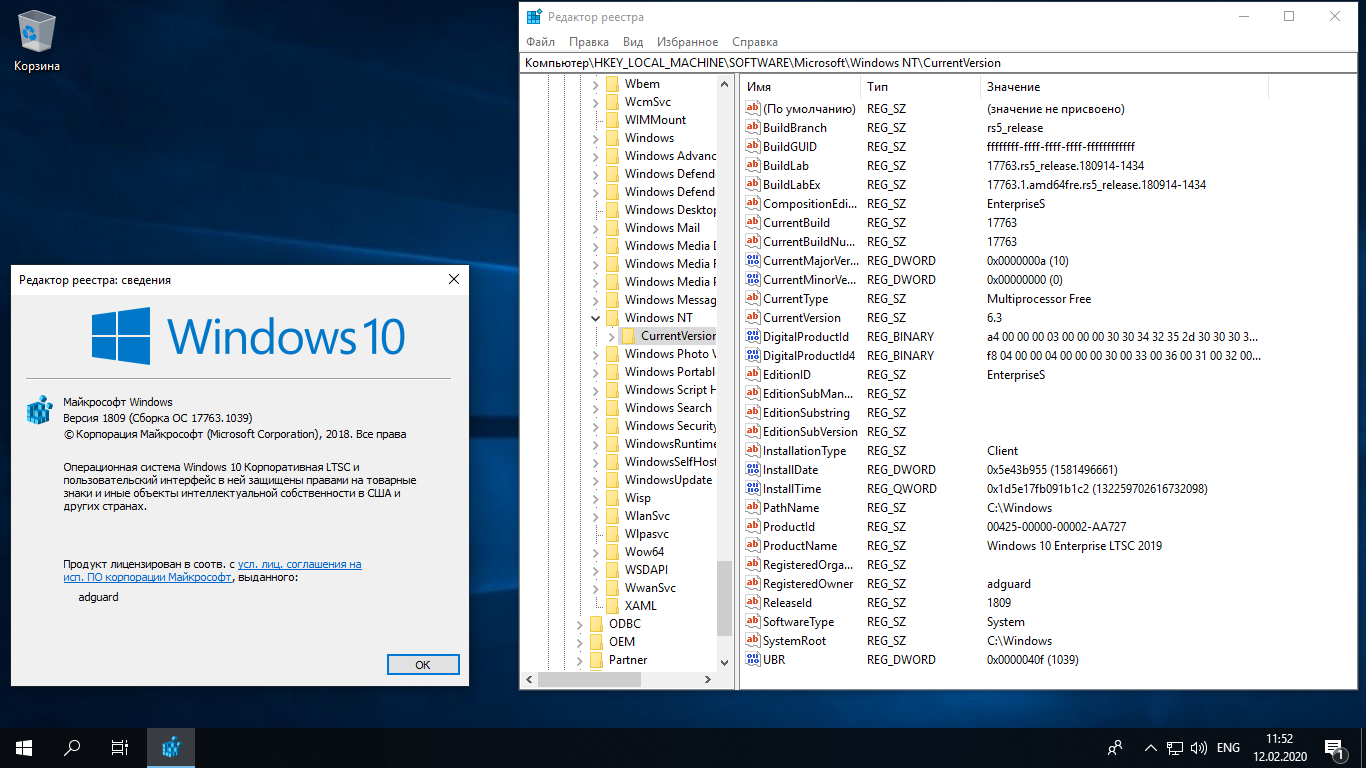
Task: Click the UBR DWORD icon
Action: [x=753, y=660]
